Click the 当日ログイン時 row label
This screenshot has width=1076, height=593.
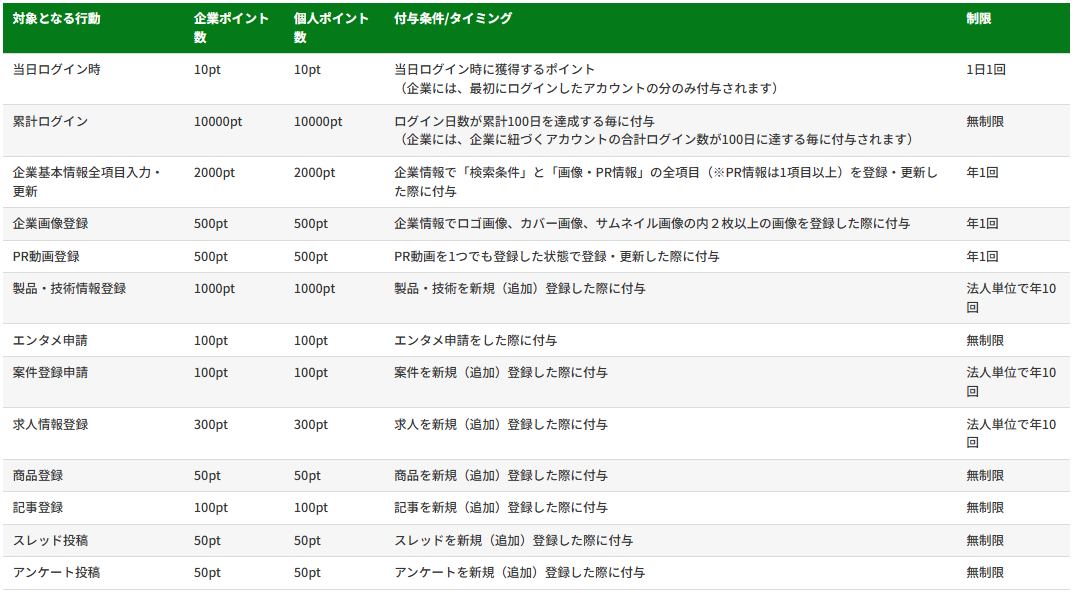click(x=56, y=70)
